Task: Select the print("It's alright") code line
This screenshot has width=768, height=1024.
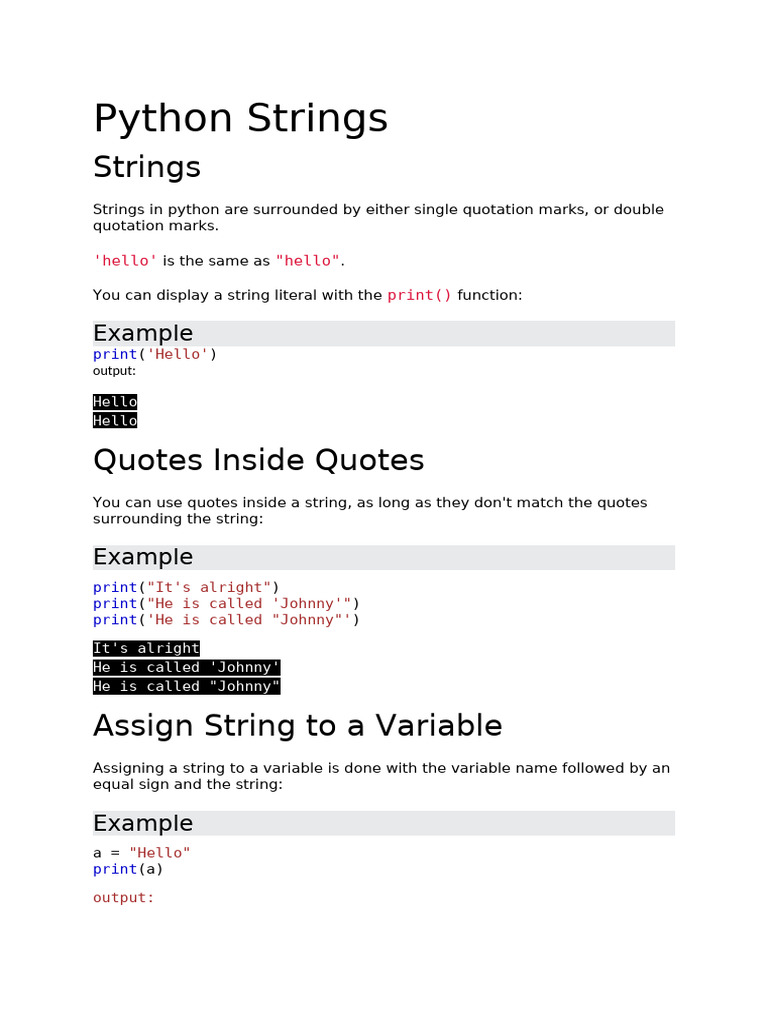Action: click(187, 587)
